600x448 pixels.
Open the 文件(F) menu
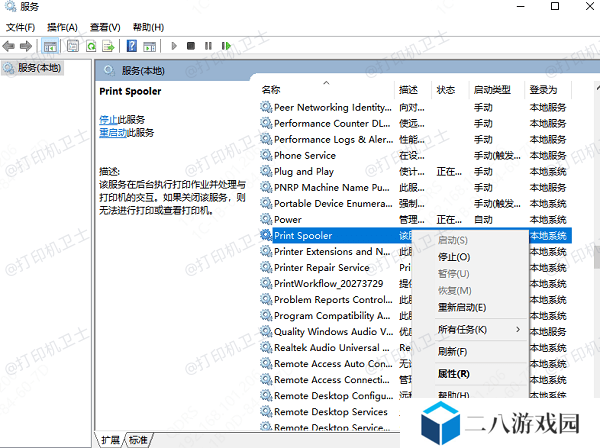20,28
